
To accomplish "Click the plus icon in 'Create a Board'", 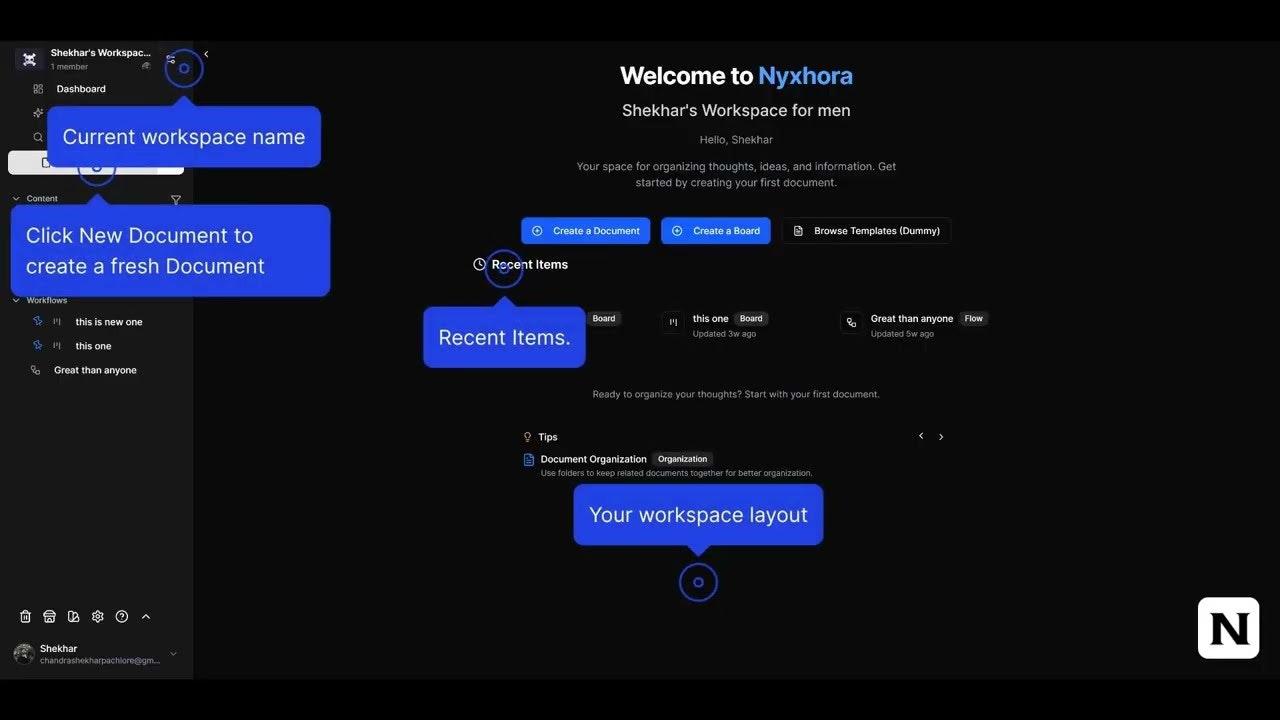I will coord(677,231).
